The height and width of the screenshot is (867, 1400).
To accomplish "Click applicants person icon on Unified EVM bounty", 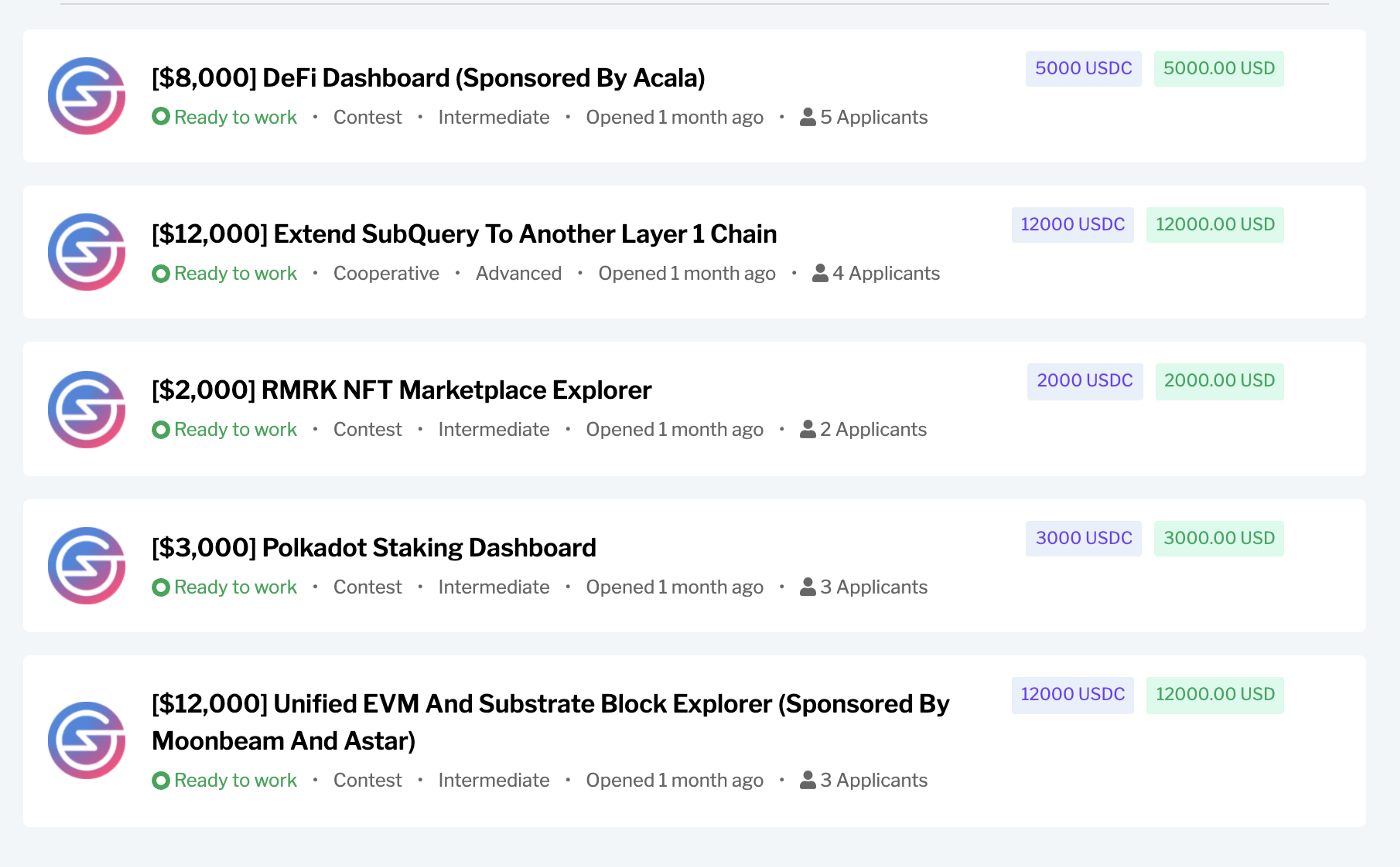I will (x=808, y=781).
